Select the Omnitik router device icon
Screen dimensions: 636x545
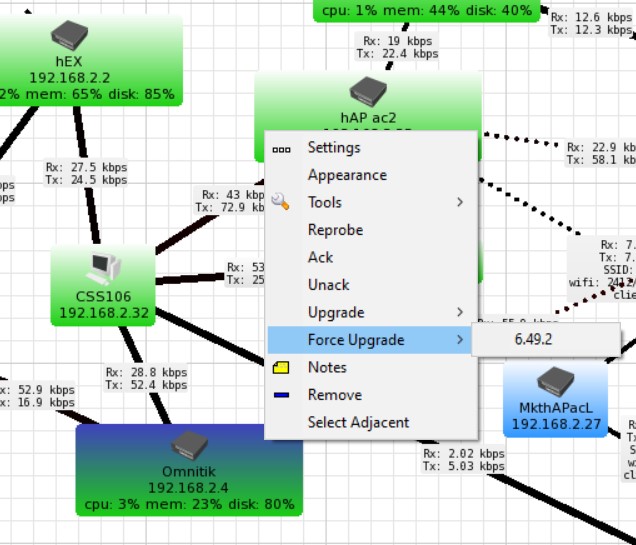[x=189, y=445]
